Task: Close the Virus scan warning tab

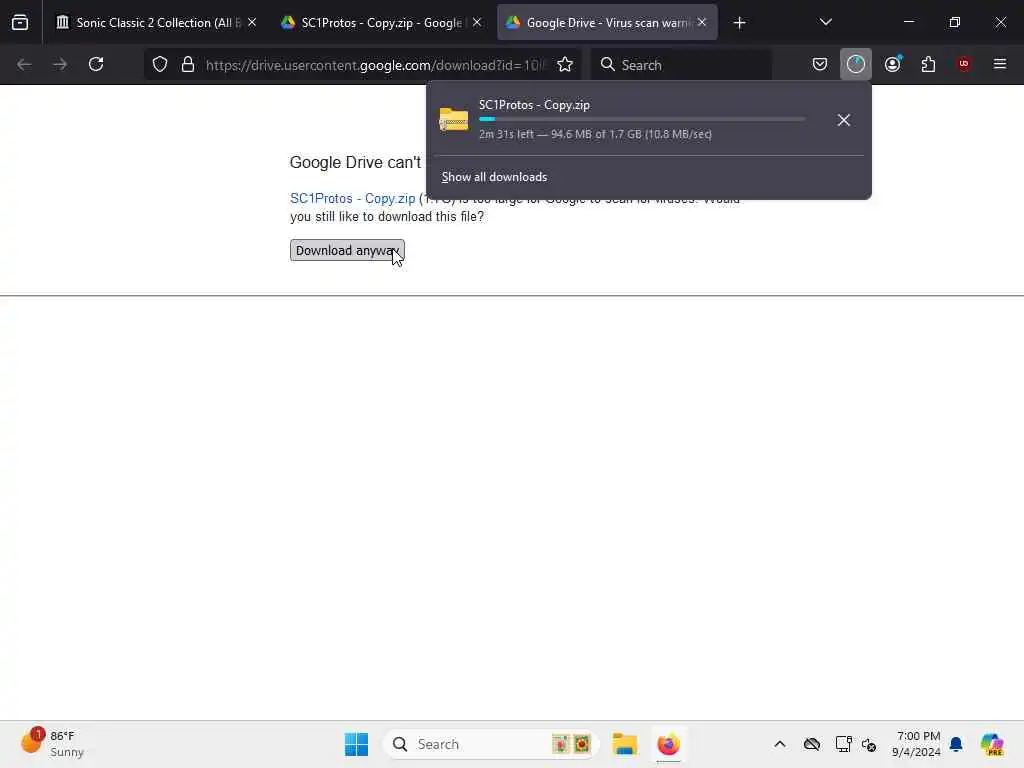Action: coord(702,22)
